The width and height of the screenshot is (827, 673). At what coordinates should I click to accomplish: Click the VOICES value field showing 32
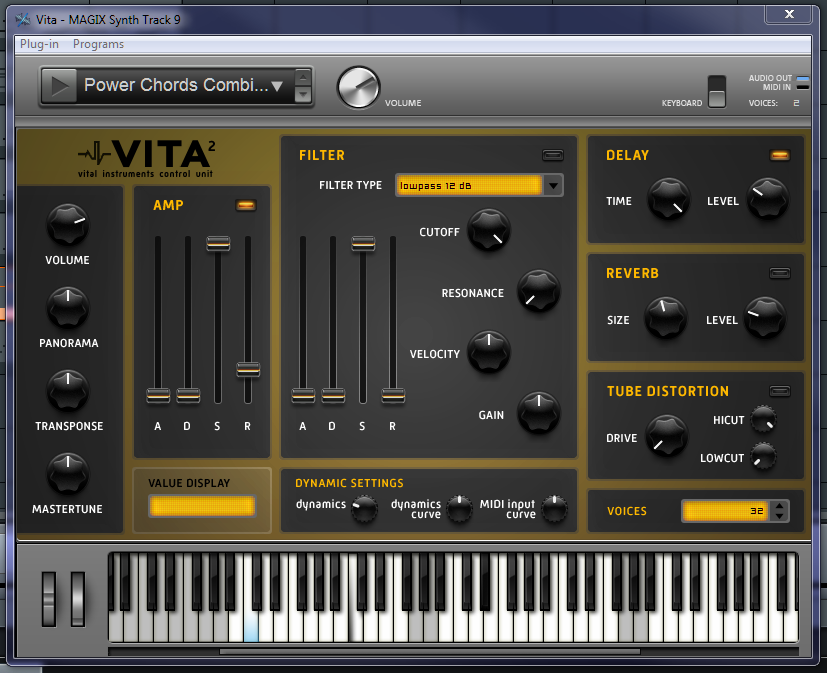[726, 511]
